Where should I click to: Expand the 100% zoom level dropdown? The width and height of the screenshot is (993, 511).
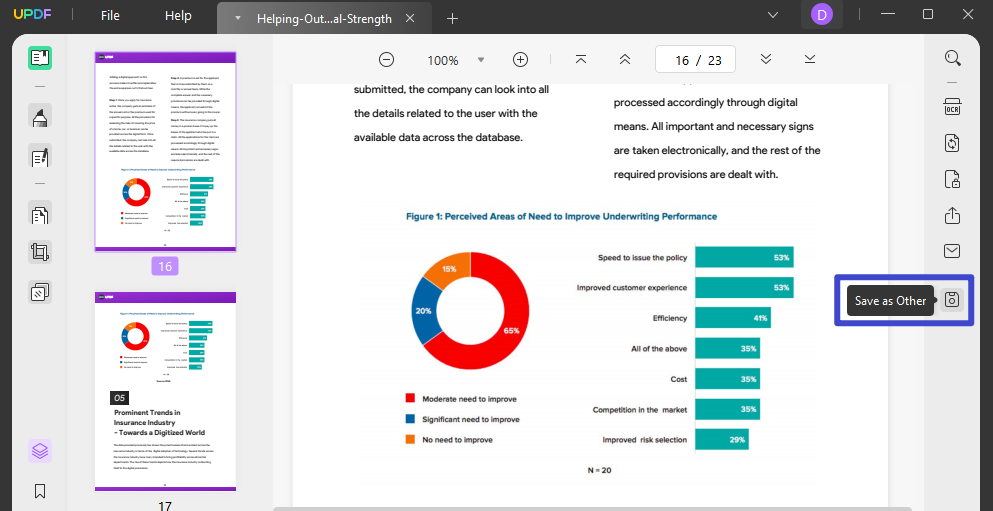tap(481, 60)
